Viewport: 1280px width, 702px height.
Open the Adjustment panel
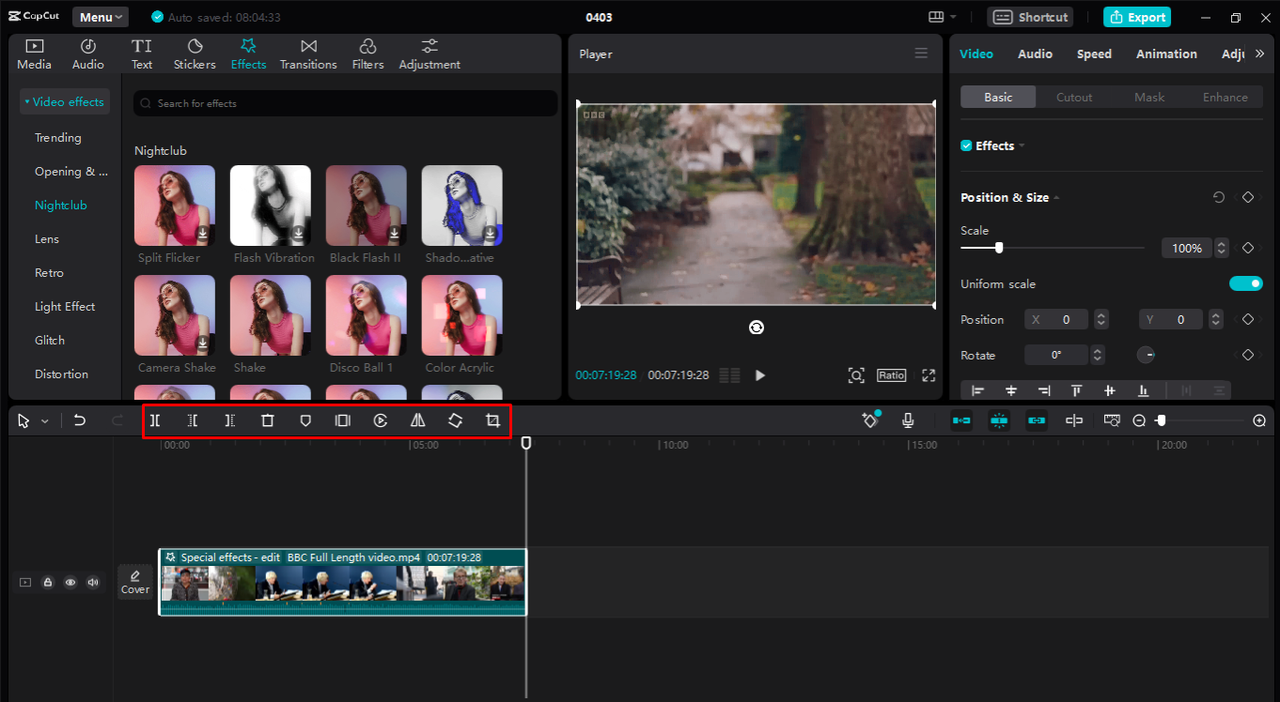click(x=430, y=54)
